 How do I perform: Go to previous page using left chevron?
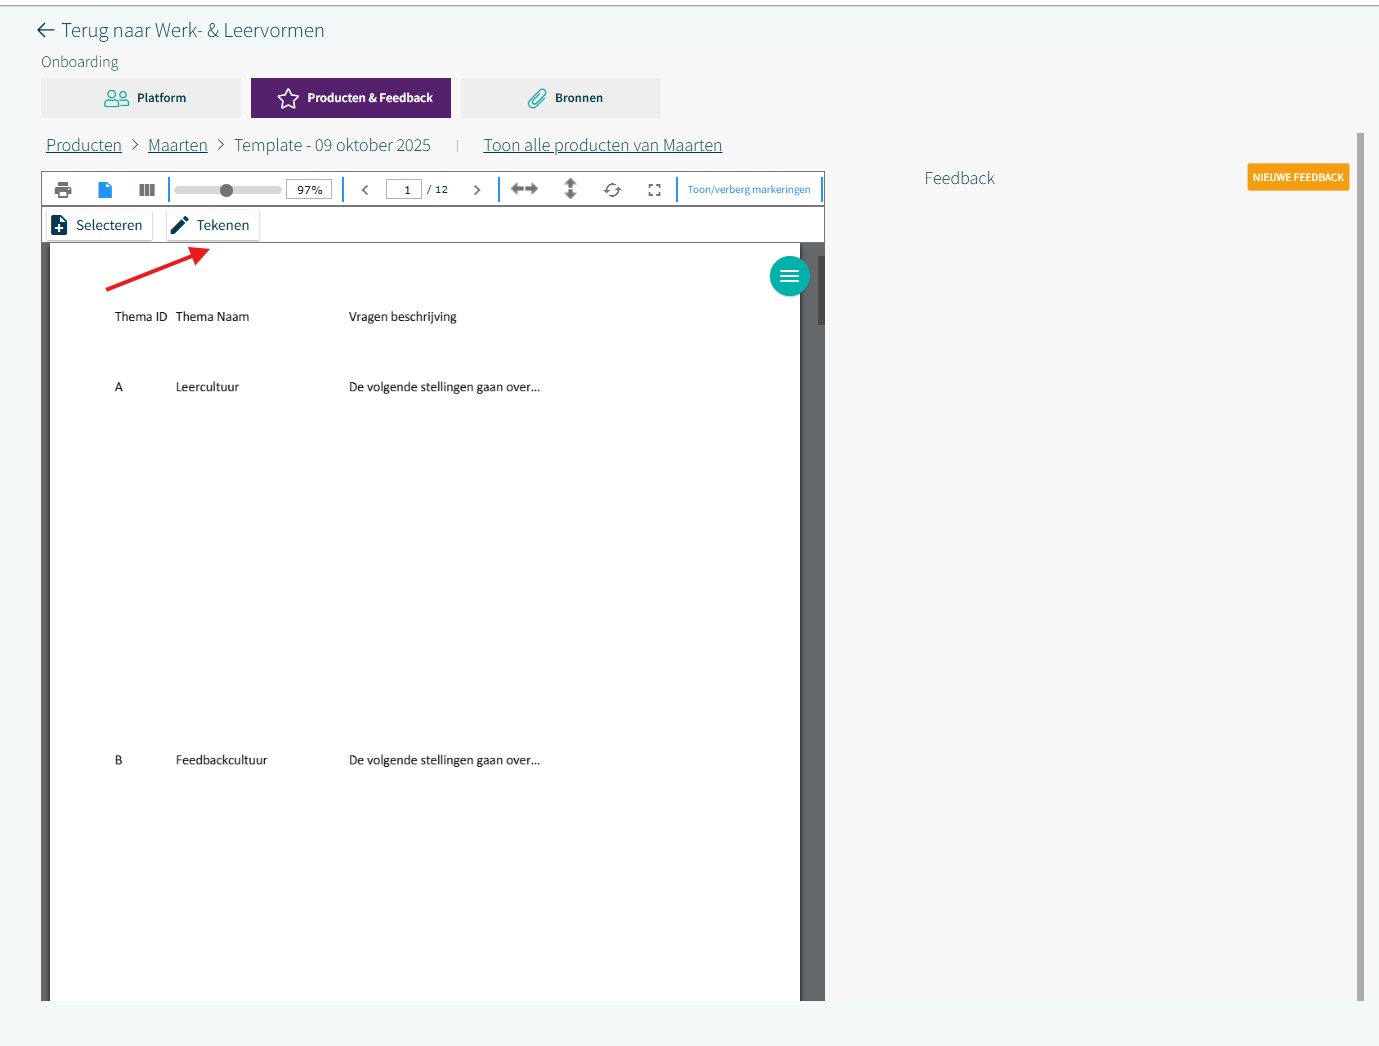[x=365, y=190]
